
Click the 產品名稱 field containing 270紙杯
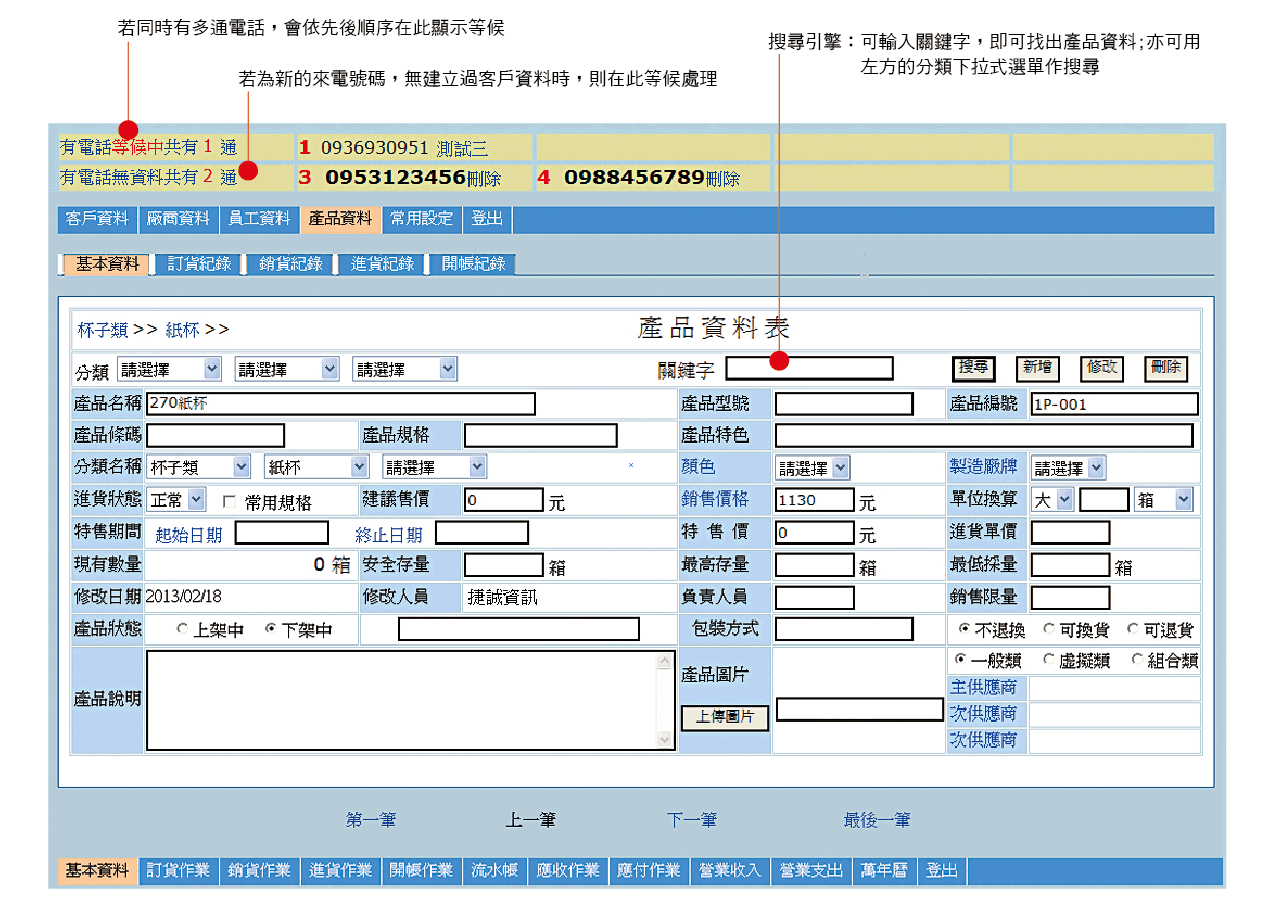[341, 404]
